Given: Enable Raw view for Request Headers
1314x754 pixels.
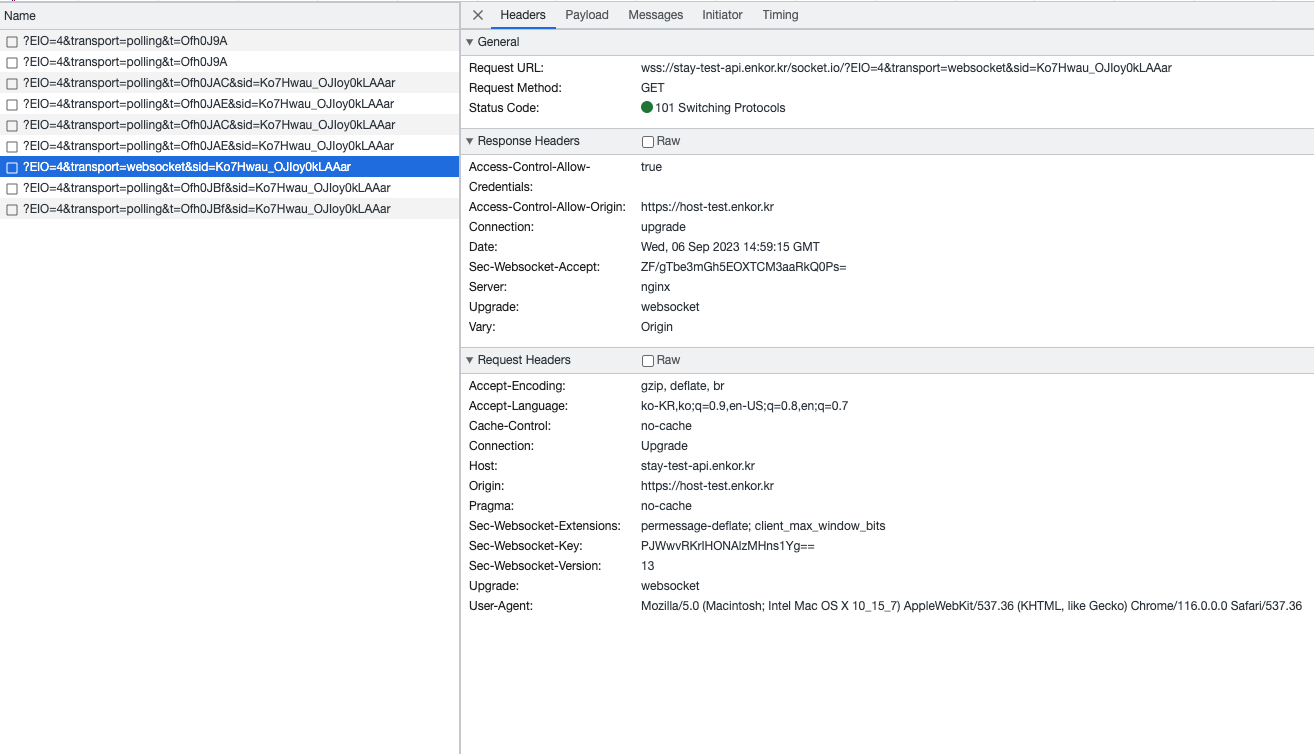Looking at the screenshot, I should pos(648,361).
